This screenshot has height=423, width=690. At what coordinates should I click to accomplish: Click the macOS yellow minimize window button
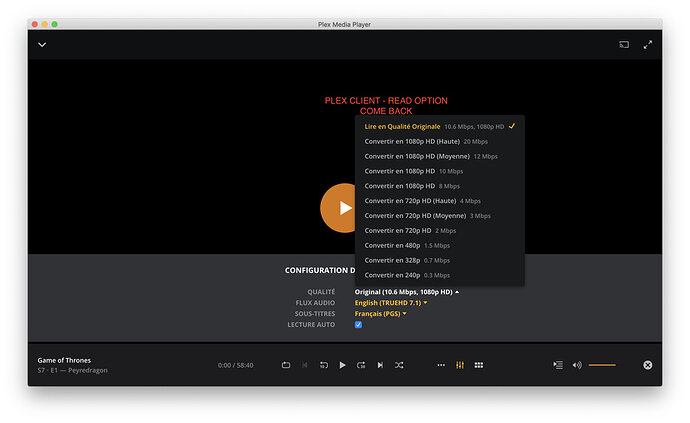click(44, 24)
